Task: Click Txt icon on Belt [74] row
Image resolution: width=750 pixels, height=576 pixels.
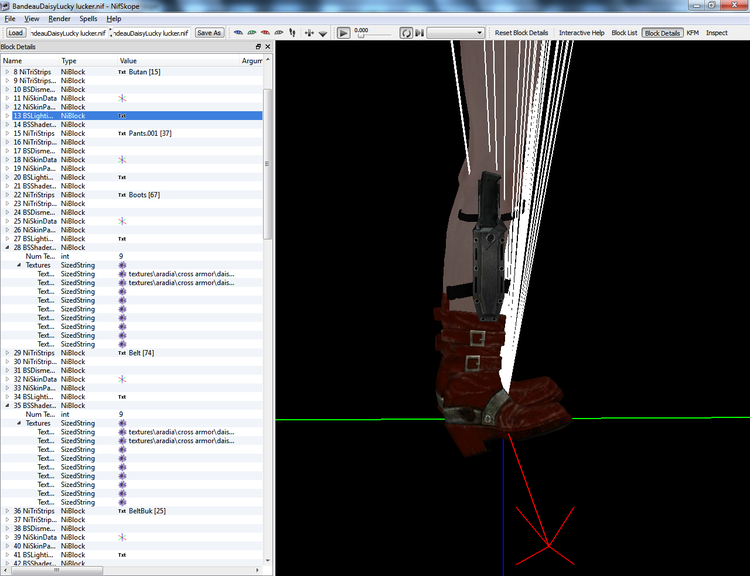Action: pyautogui.click(x=122, y=353)
